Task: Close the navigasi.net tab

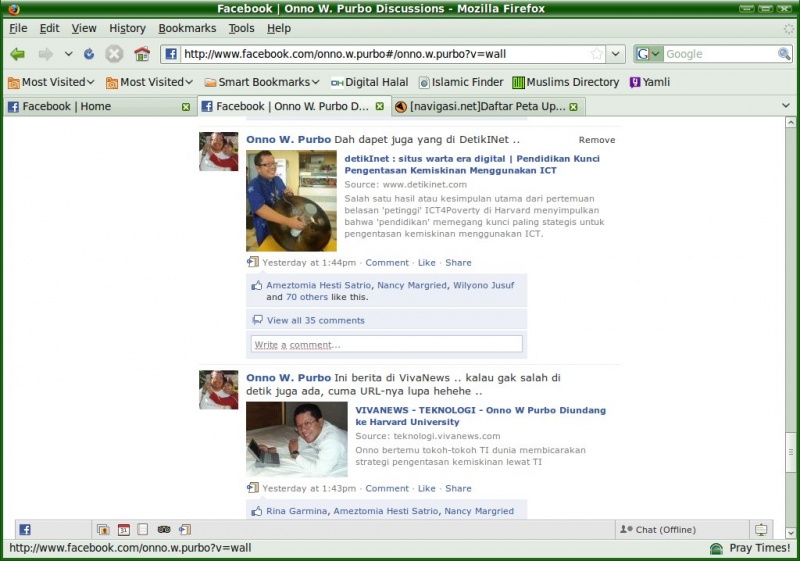Action: (x=575, y=106)
